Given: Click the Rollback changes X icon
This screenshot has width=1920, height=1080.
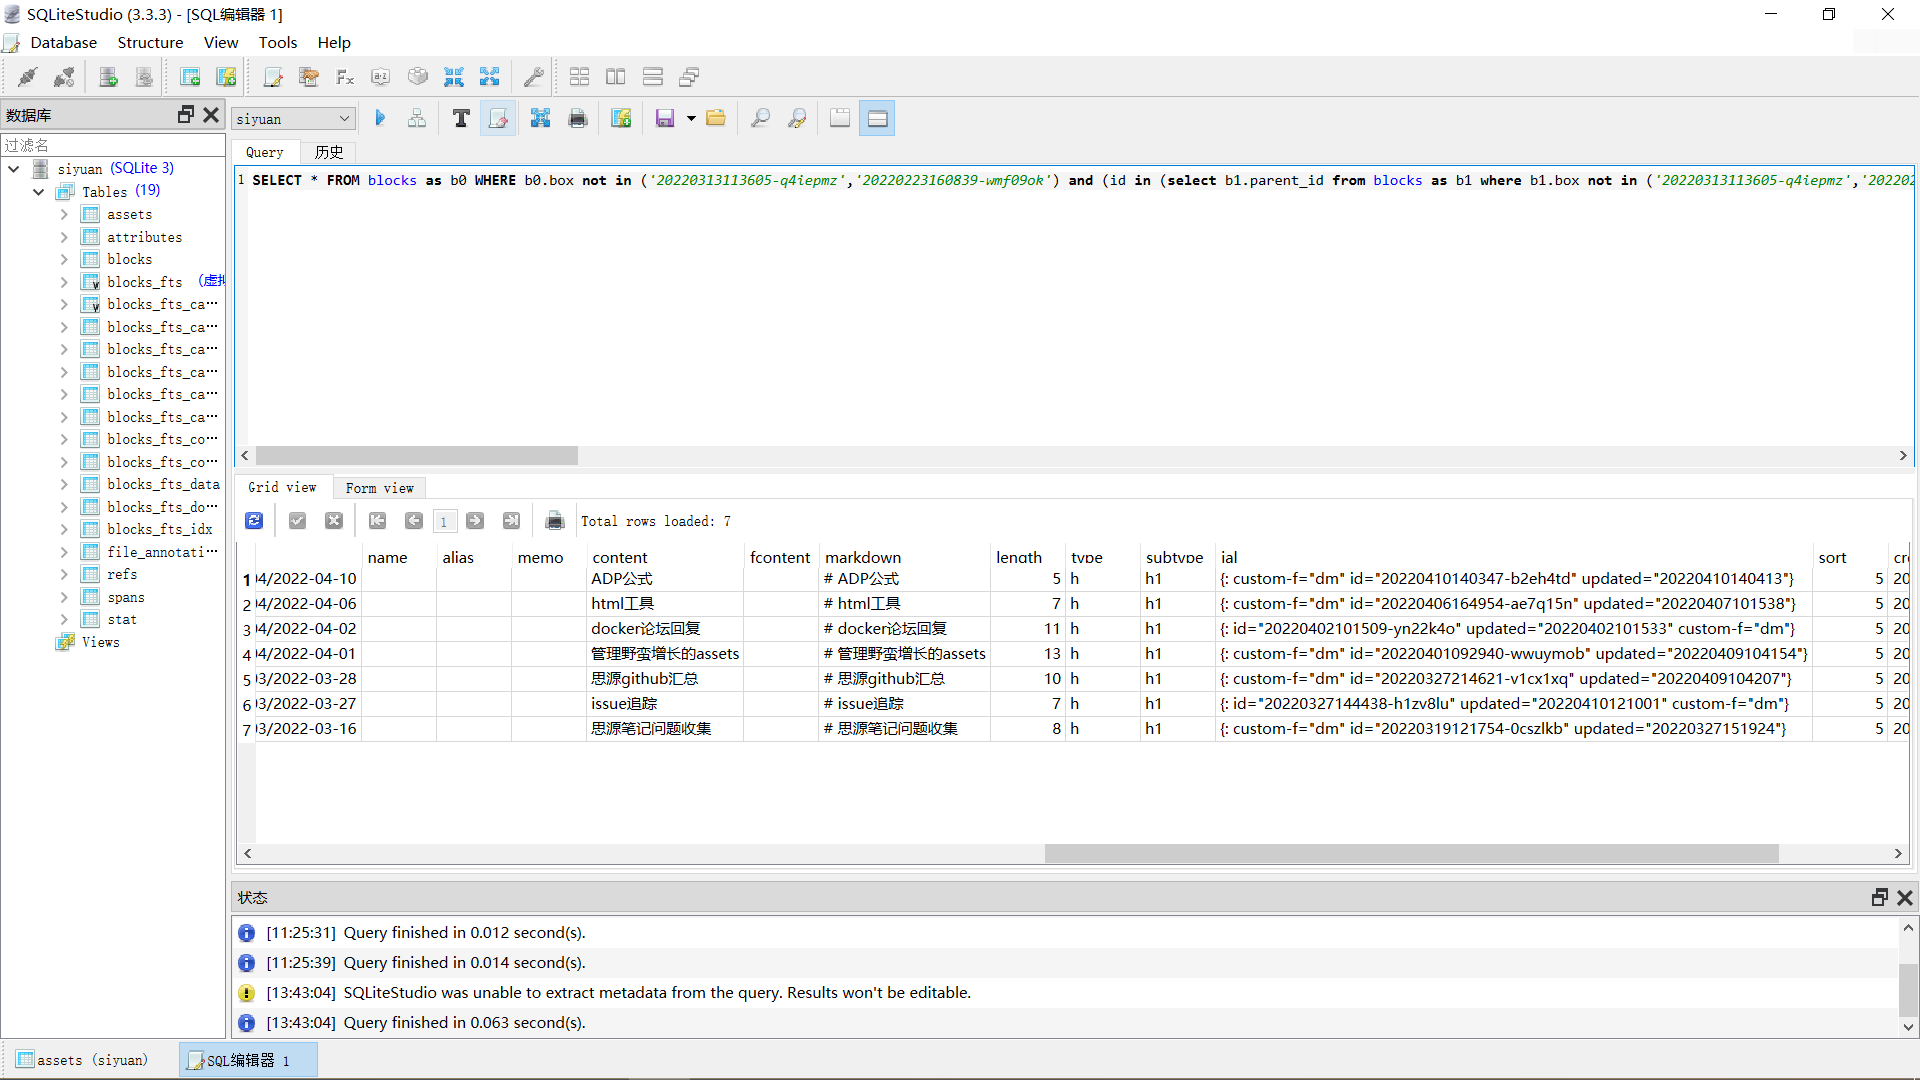Looking at the screenshot, I should tap(334, 520).
